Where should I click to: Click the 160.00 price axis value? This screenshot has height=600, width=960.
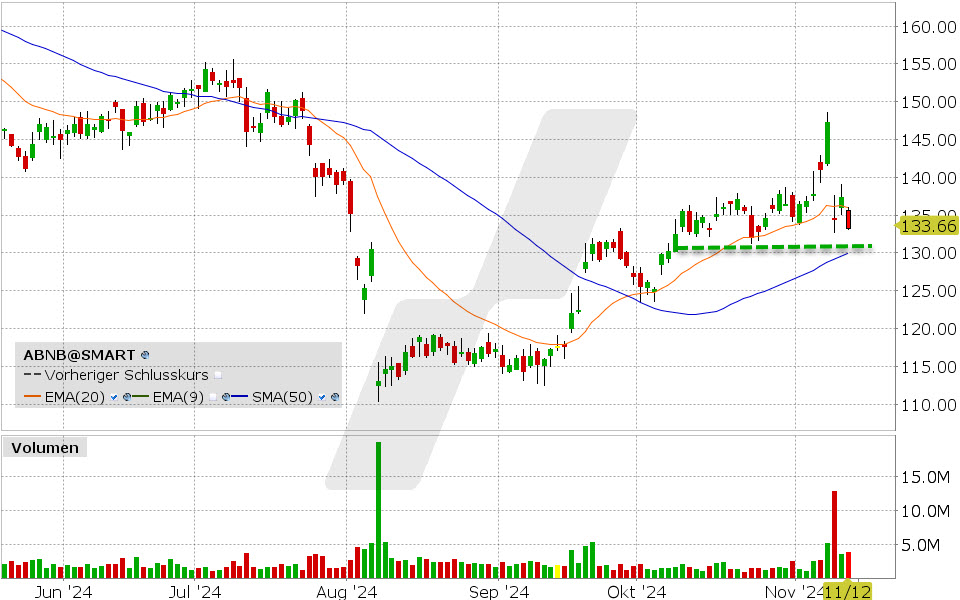(x=929, y=26)
